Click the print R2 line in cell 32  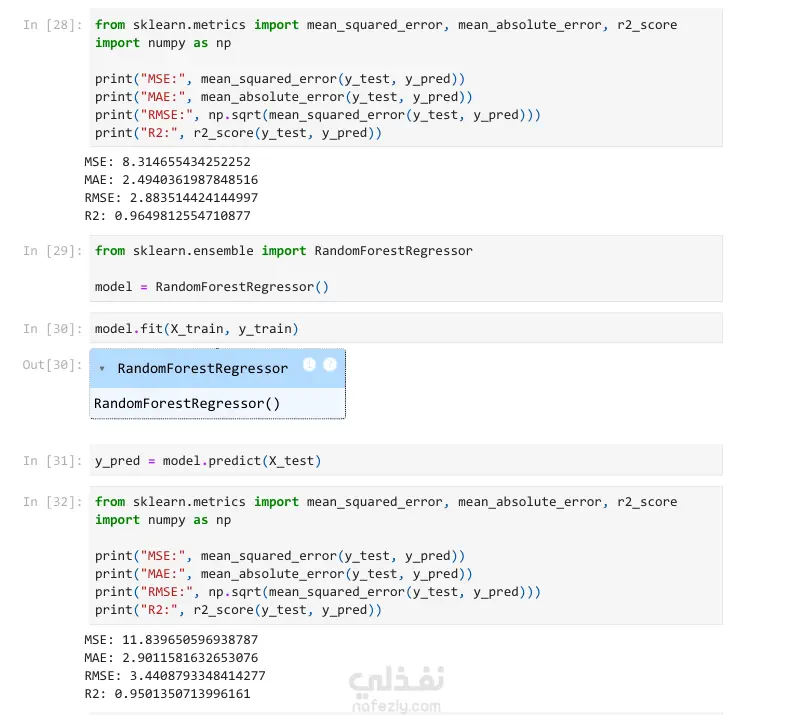pyautogui.click(x=238, y=610)
